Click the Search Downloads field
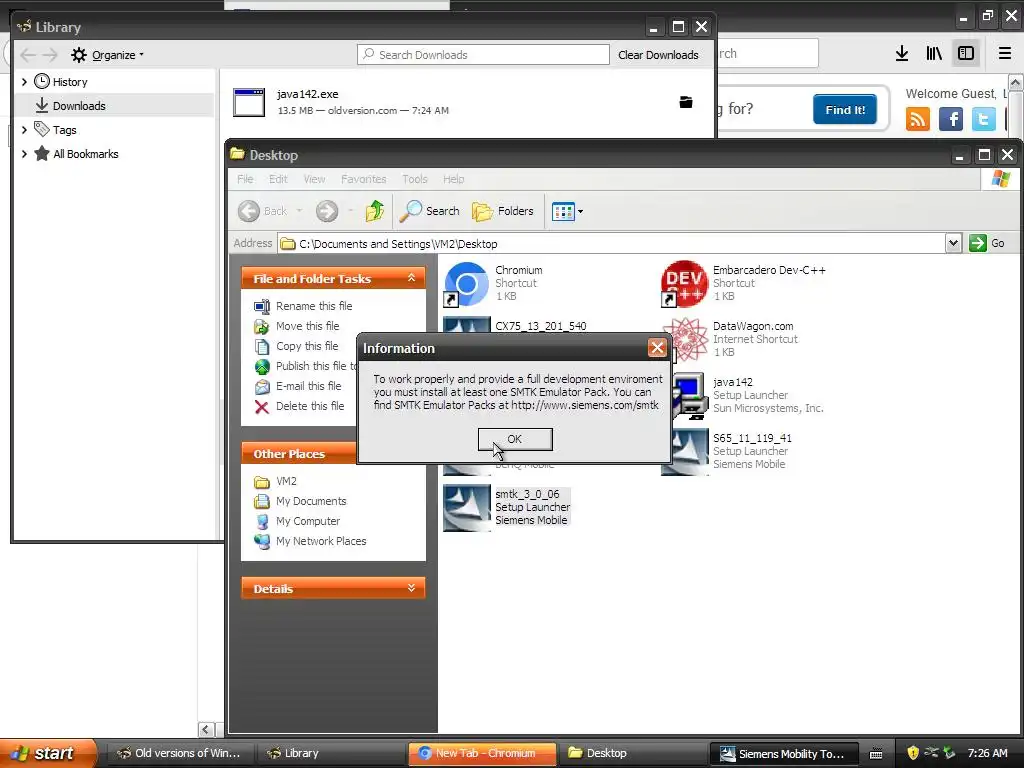Viewport: 1024px width, 768px height. click(x=483, y=55)
